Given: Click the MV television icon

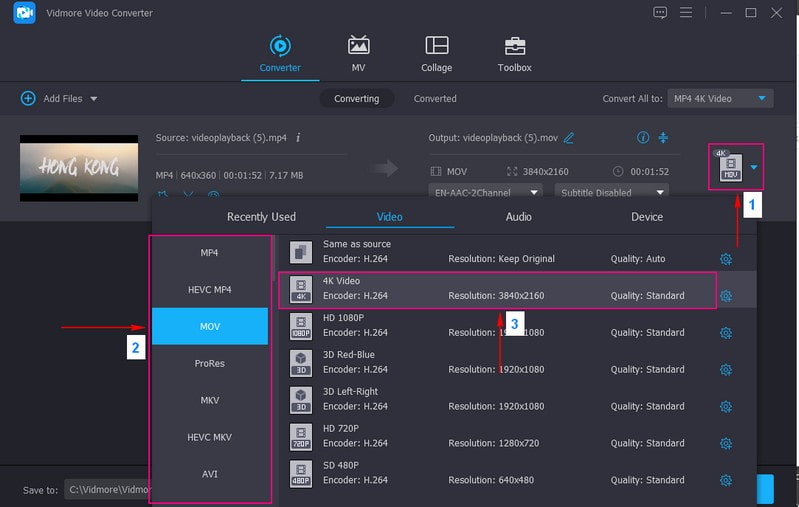Looking at the screenshot, I should (x=358, y=46).
